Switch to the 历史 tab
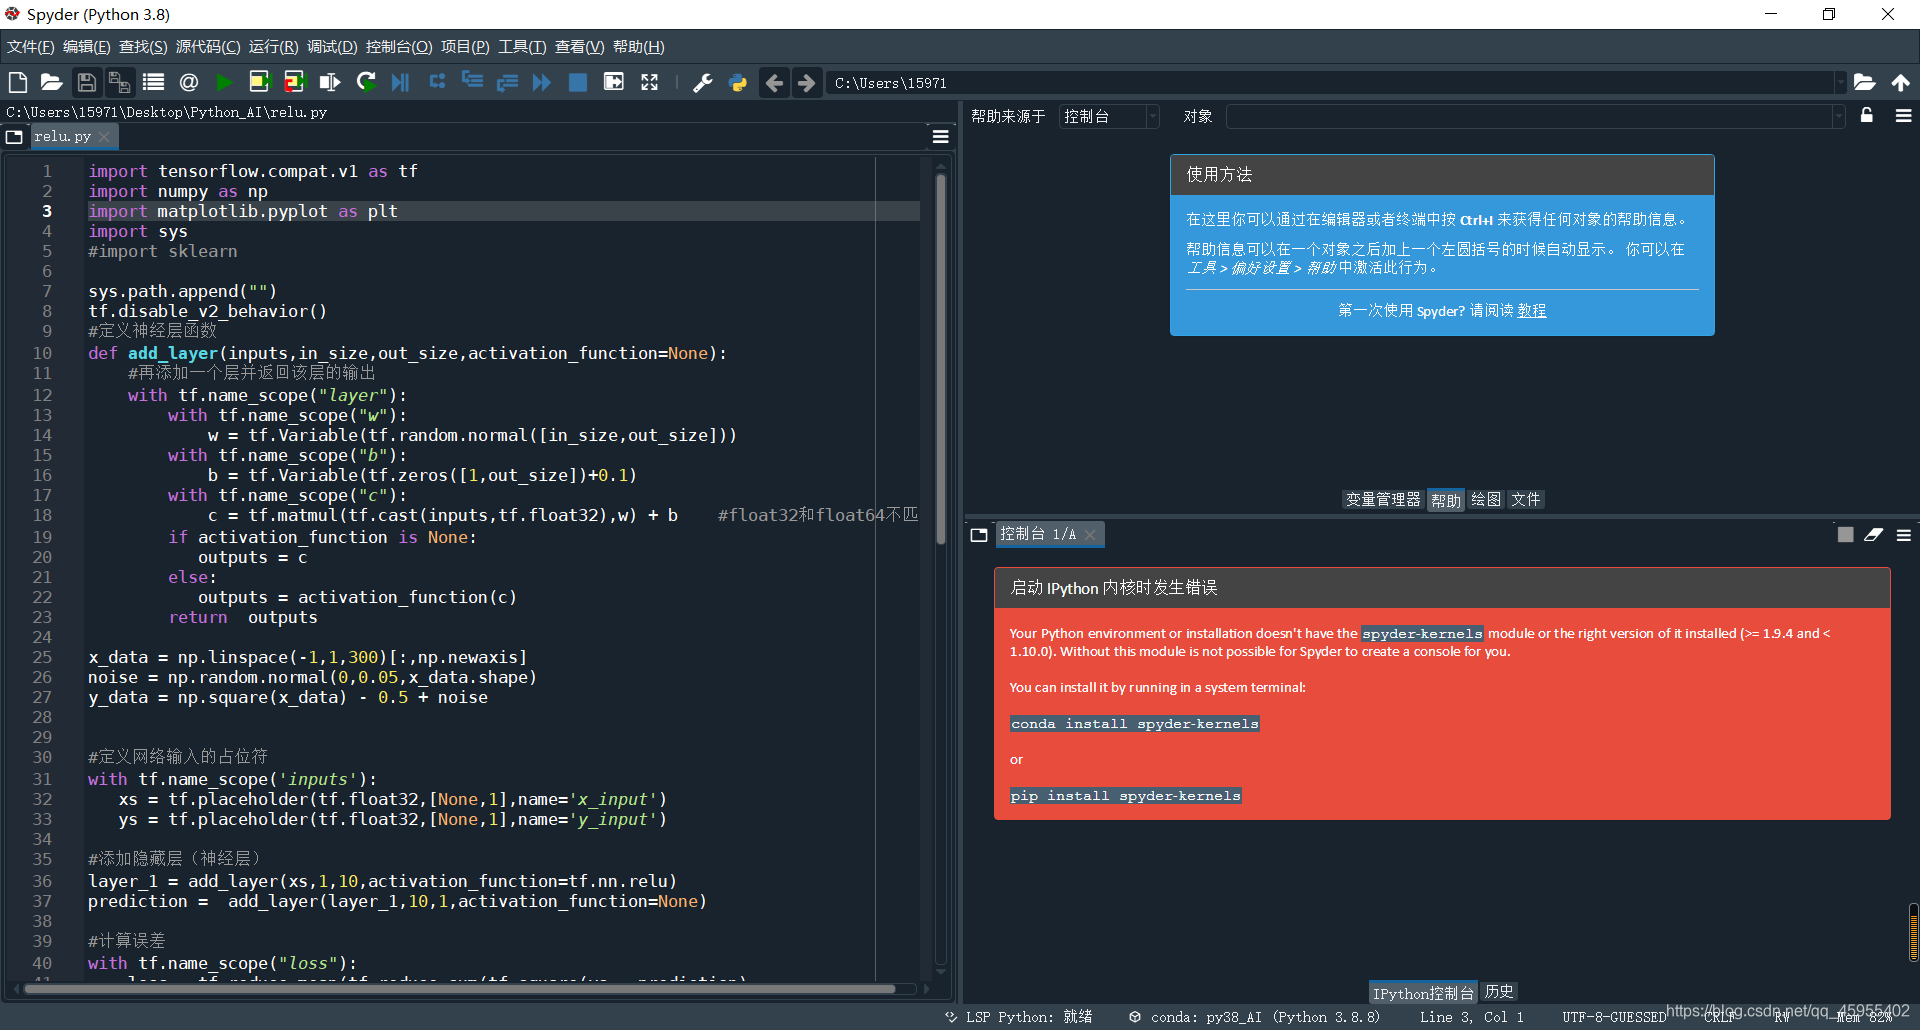1920x1030 pixels. [1499, 991]
